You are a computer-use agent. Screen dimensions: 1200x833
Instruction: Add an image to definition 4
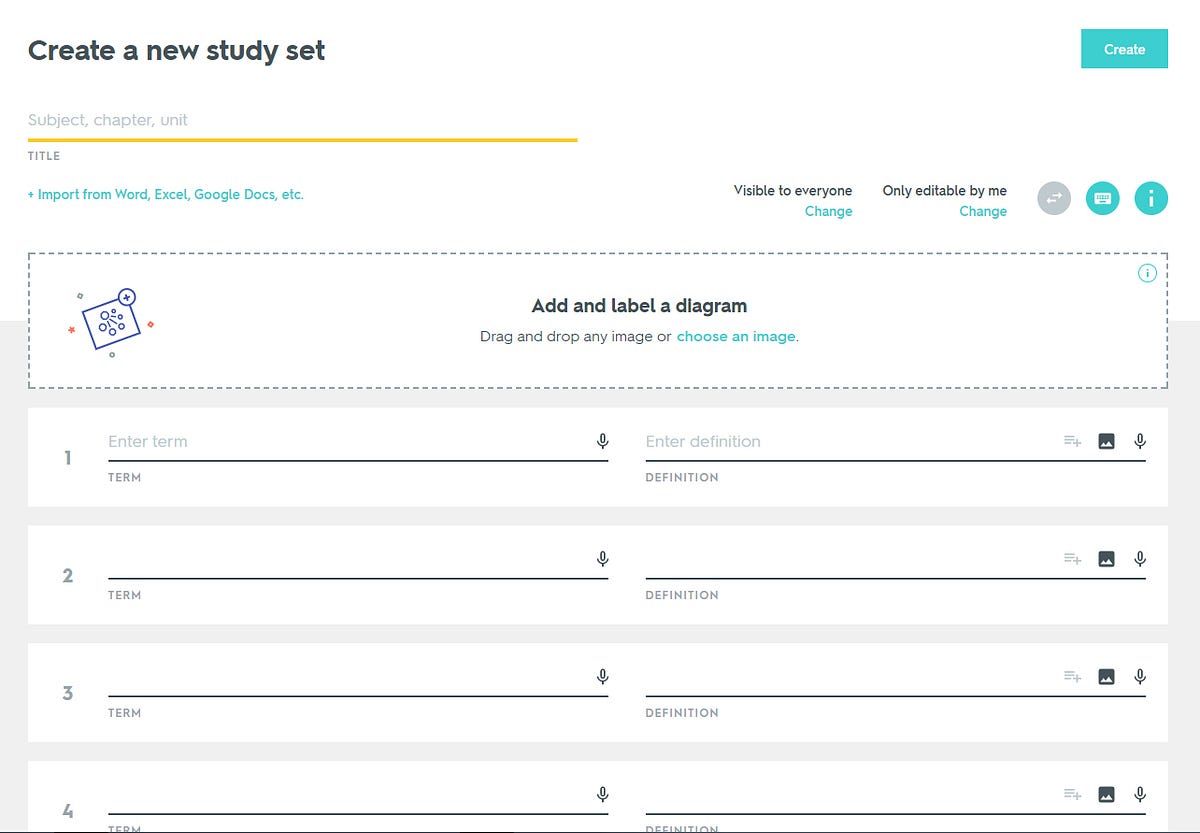click(x=1107, y=794)
